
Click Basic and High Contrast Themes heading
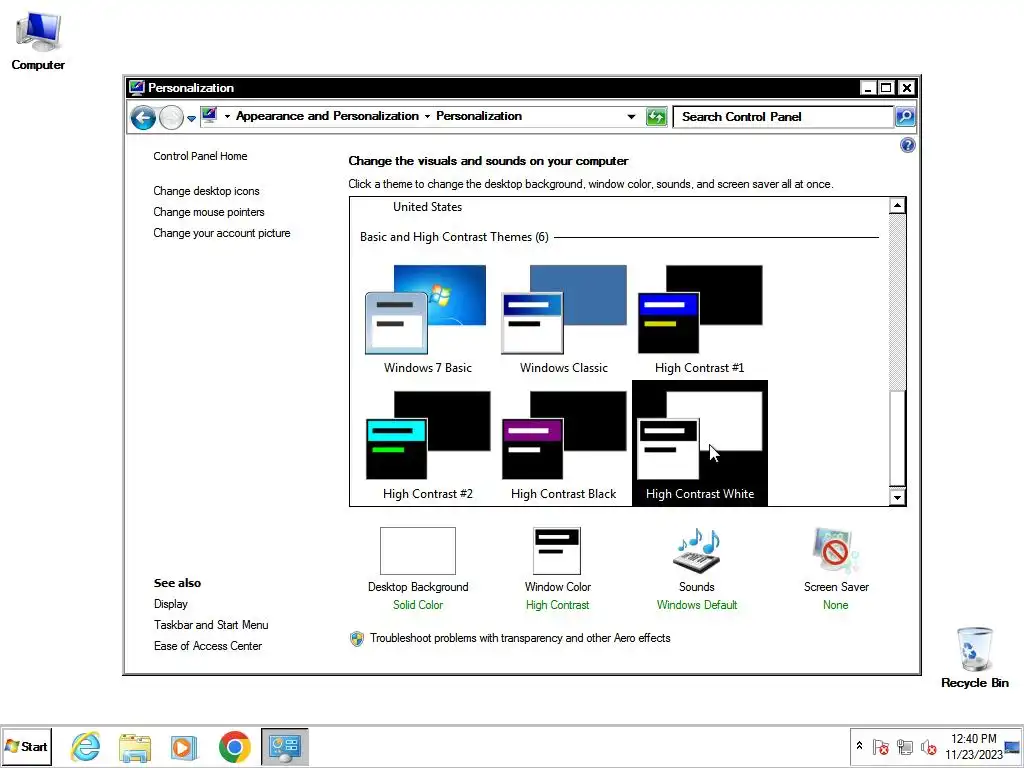tap(454, 237)
